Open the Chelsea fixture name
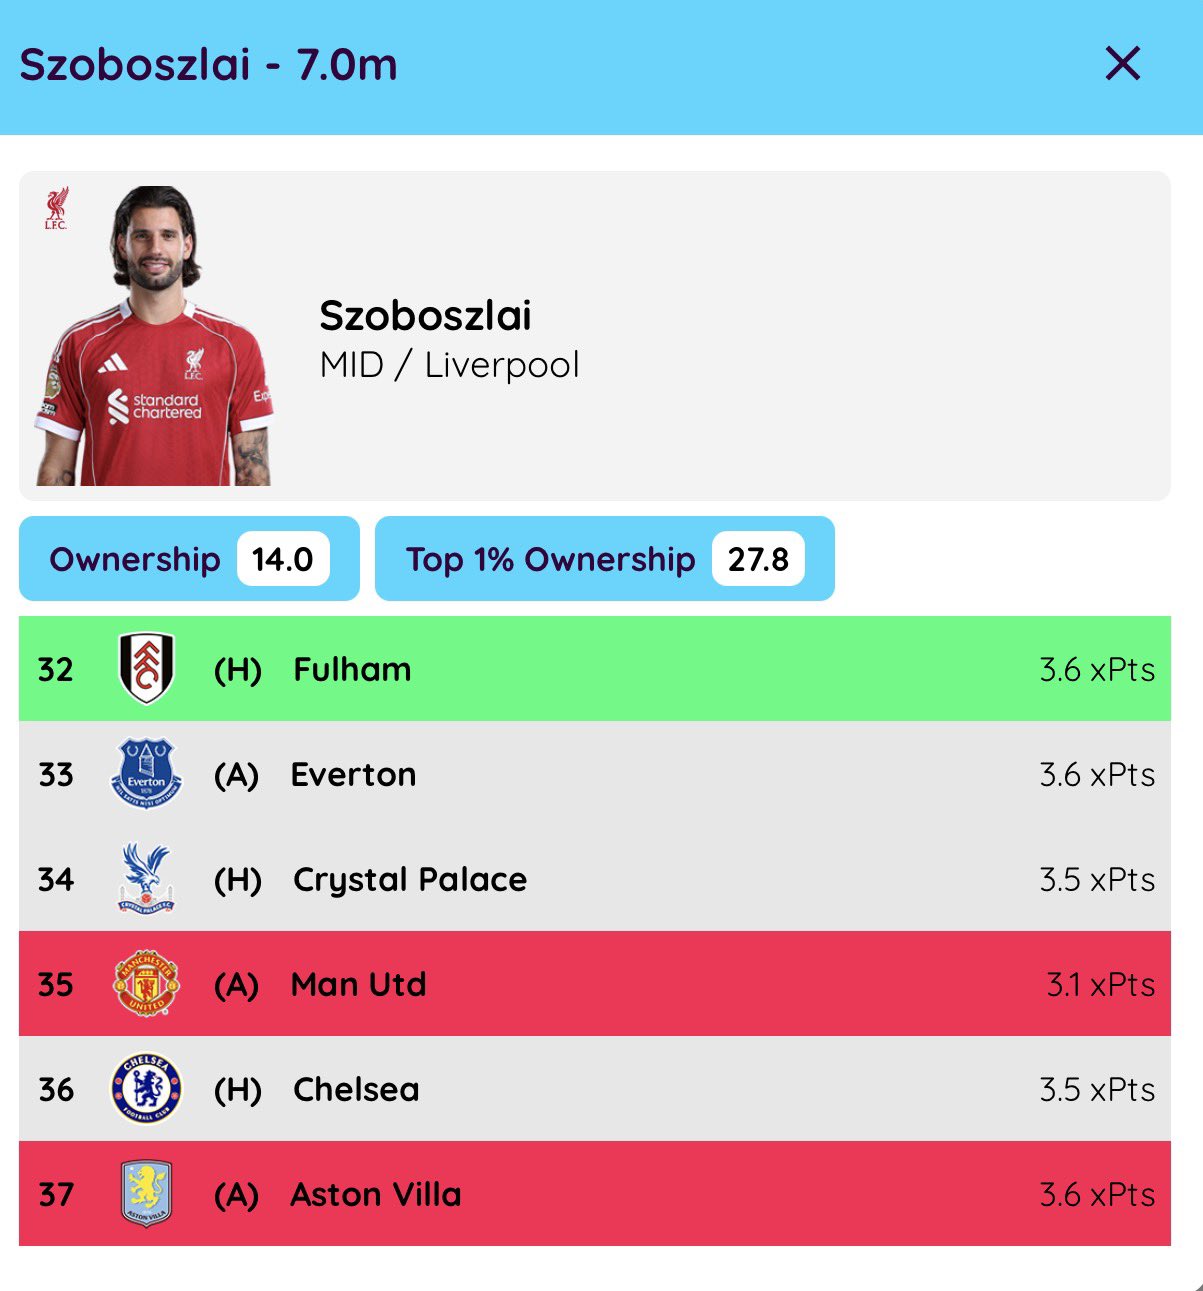Image resolution: width=1203 pixels, height=1291 pixels. pyautogui.click(x=356, y=1090)
